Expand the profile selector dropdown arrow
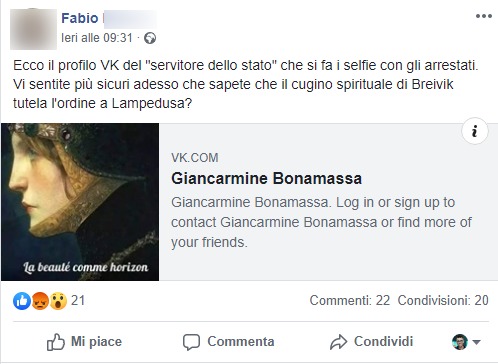This screenshot has width=498, height=364. [476, 342]
